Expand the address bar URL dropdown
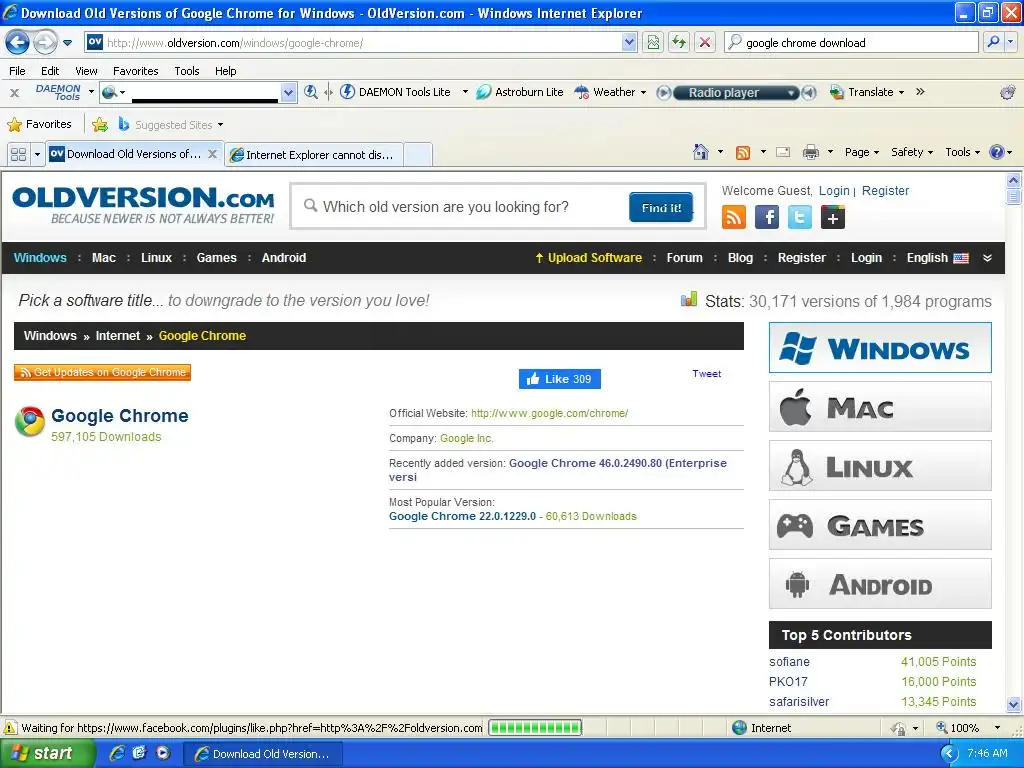 pyautogui.click(x=629, y=42)
